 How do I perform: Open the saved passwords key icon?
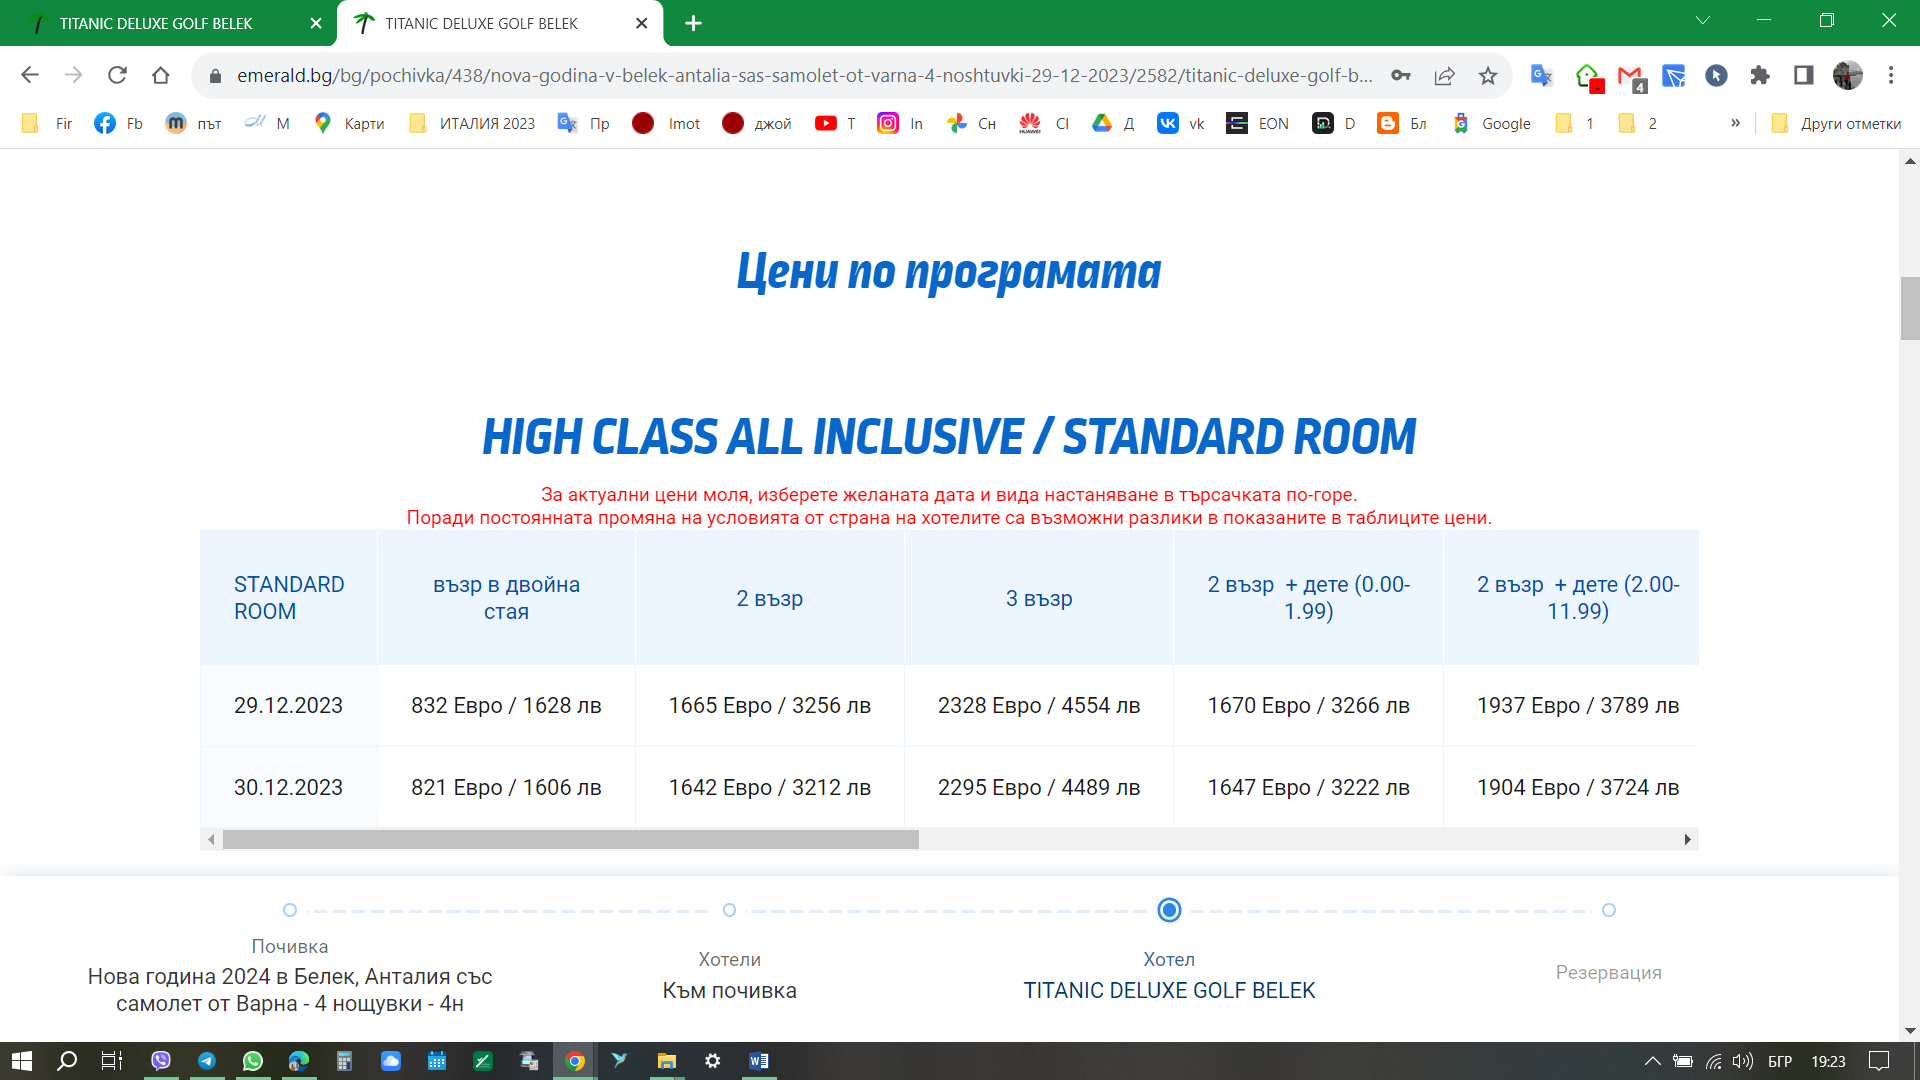(x=1400, y=76)
